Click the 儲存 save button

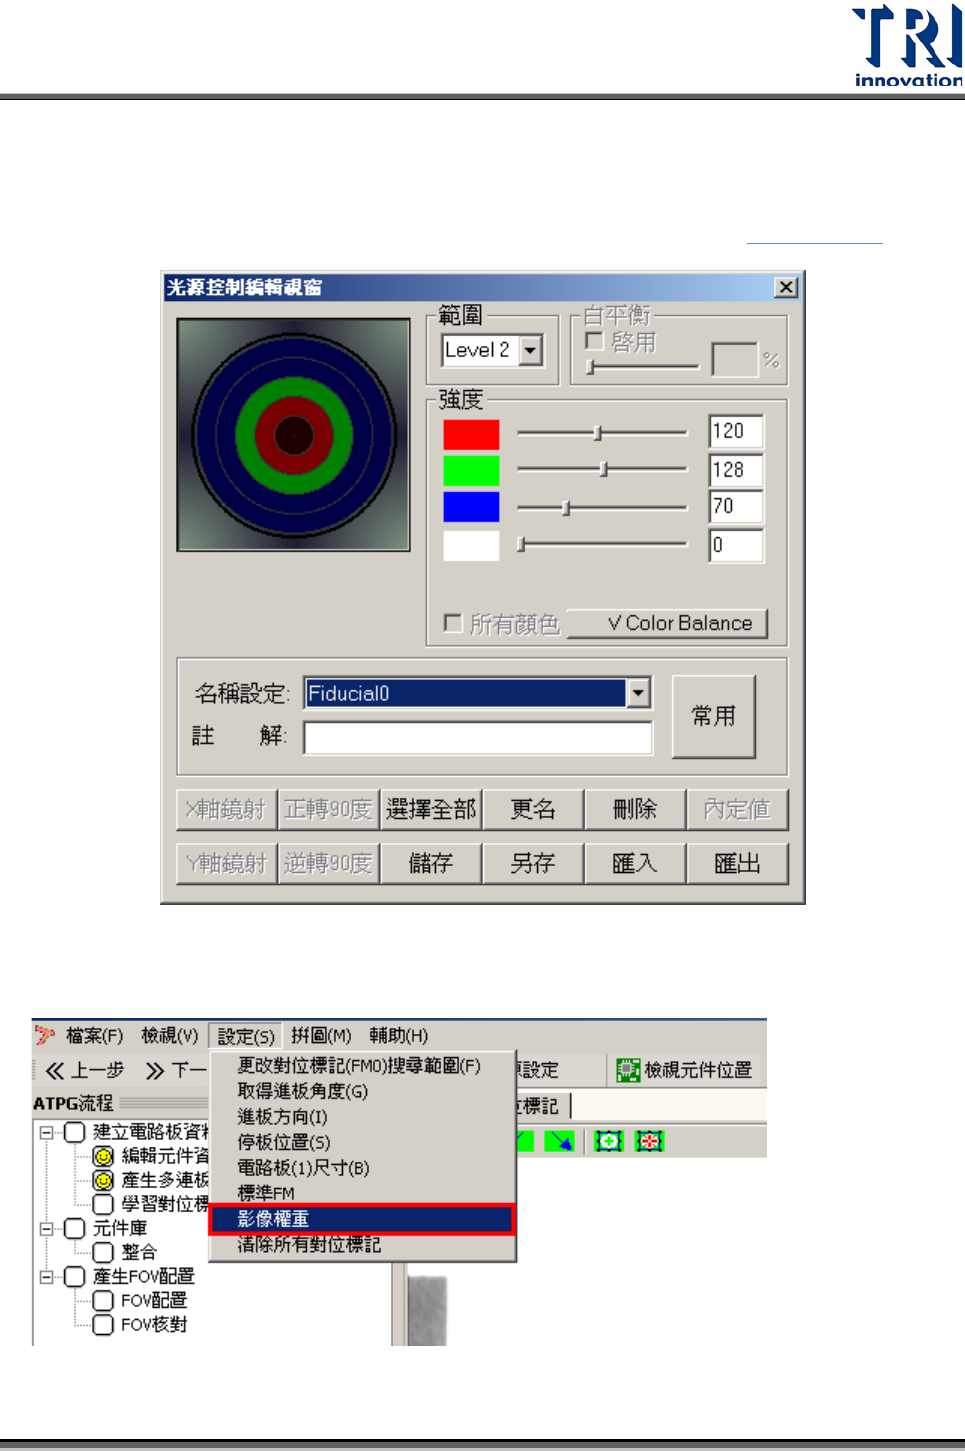tap(431, 863)
